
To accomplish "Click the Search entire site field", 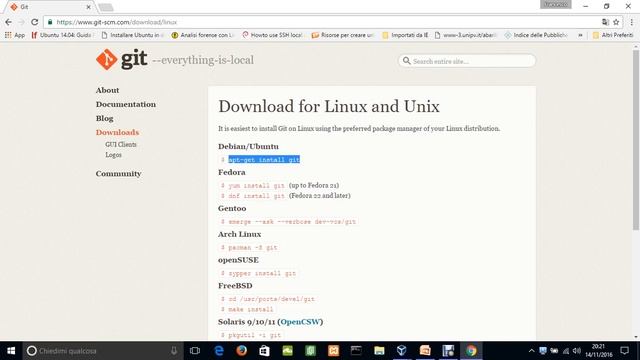I will click(467, 61).
